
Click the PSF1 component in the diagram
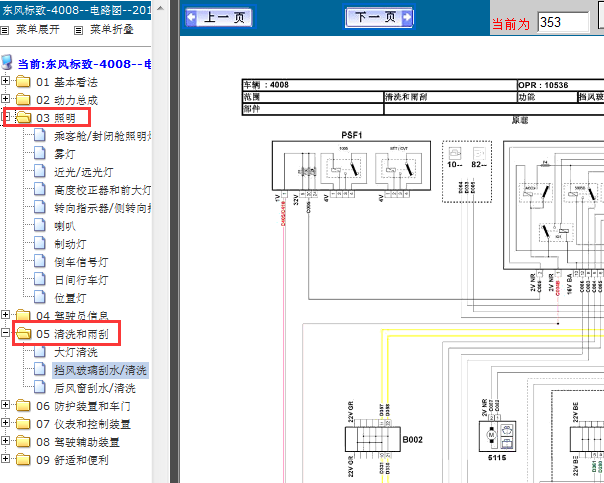click(x=351, y=166)
